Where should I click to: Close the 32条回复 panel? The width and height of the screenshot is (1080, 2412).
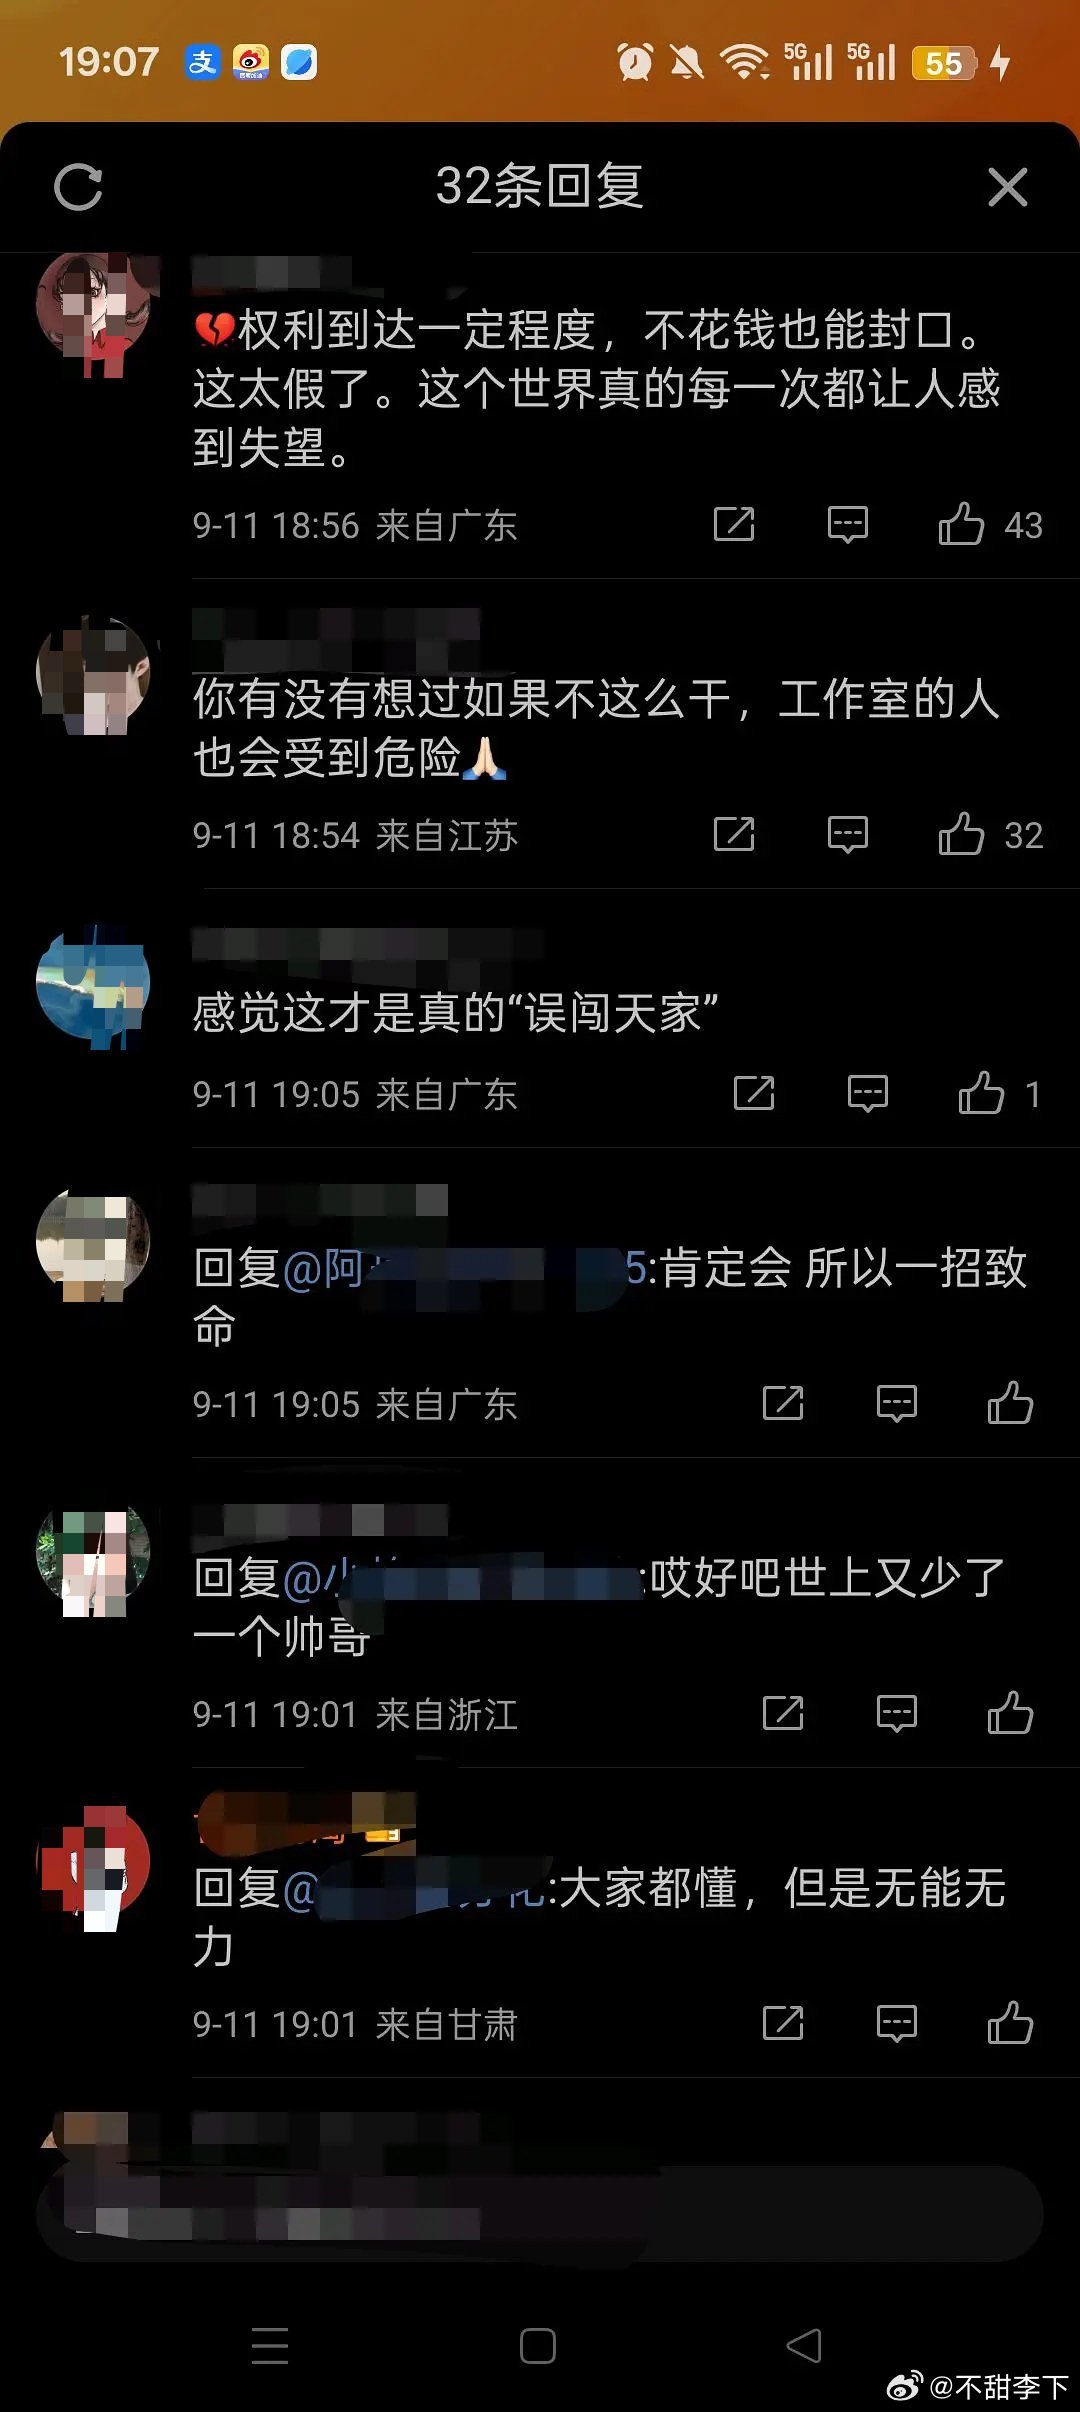tap(1007, 187)
